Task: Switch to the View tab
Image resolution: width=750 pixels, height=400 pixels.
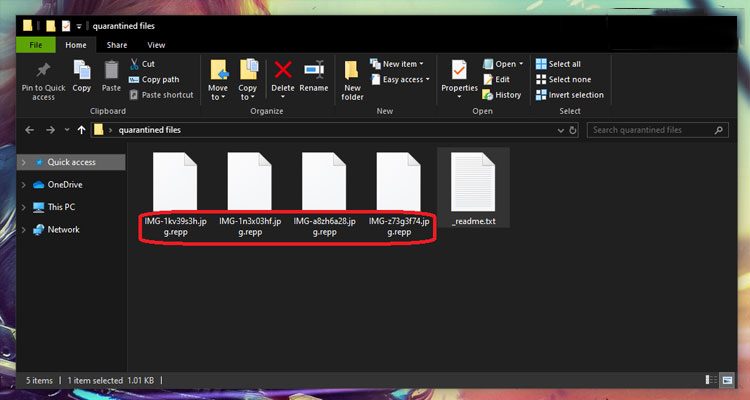Action: [156, 45]
